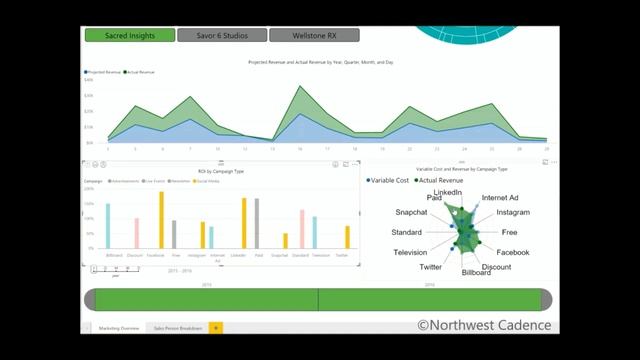Open the Marketing Overview page tab
This screenshot has width=640, height=360.
(119, 328)
